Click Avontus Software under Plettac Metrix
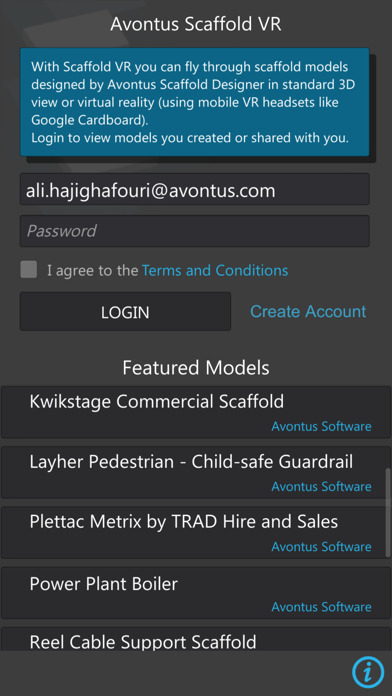Image resolution: width=392 pixels, height=696 pixels. 321,546
